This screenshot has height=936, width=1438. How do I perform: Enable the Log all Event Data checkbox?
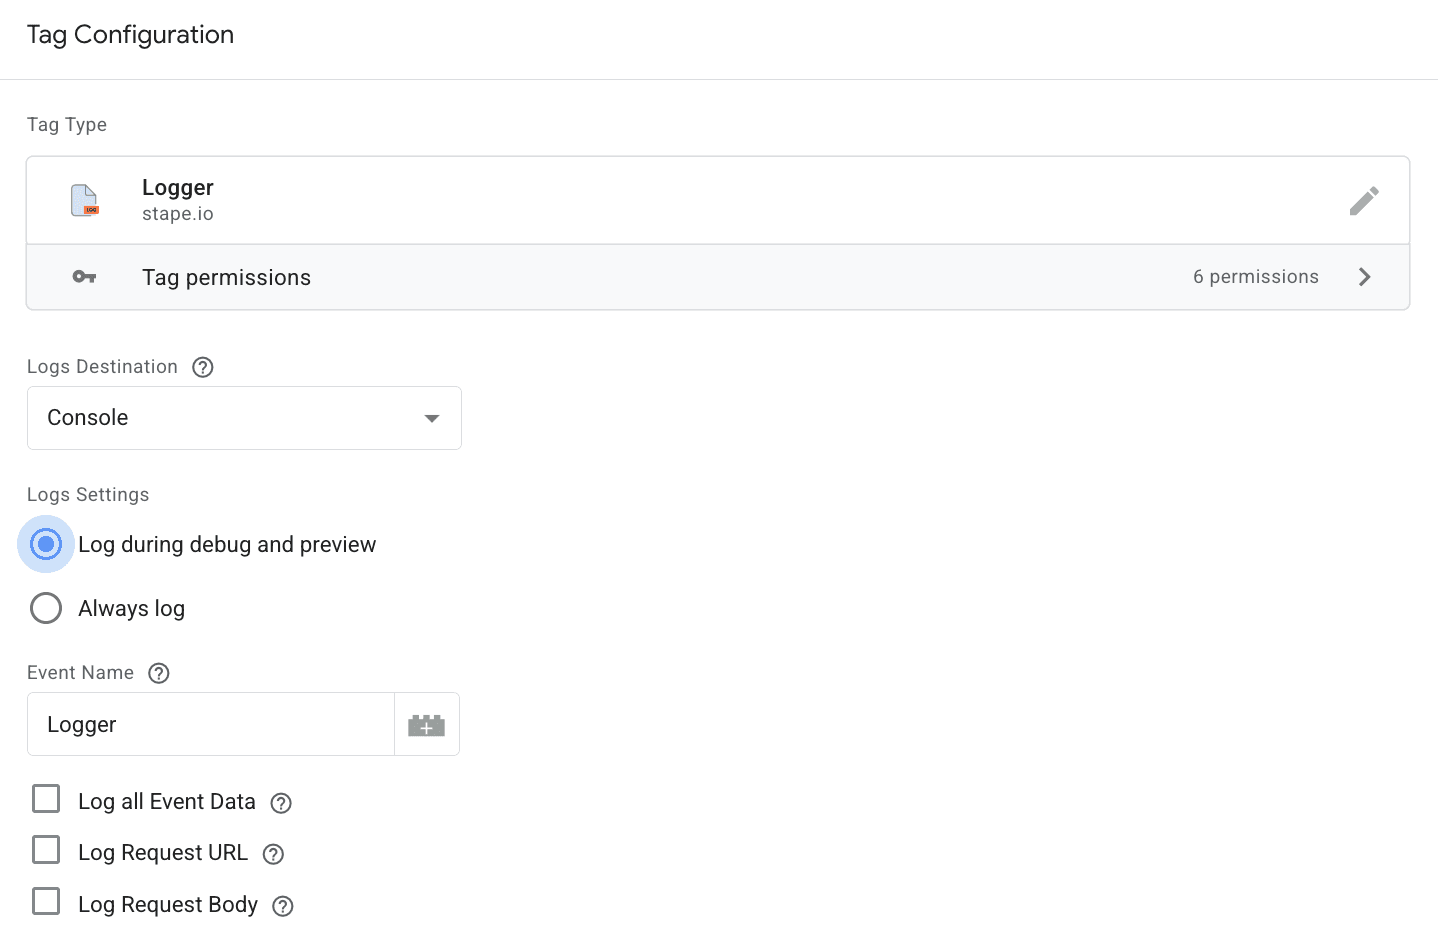click(46, 799)
